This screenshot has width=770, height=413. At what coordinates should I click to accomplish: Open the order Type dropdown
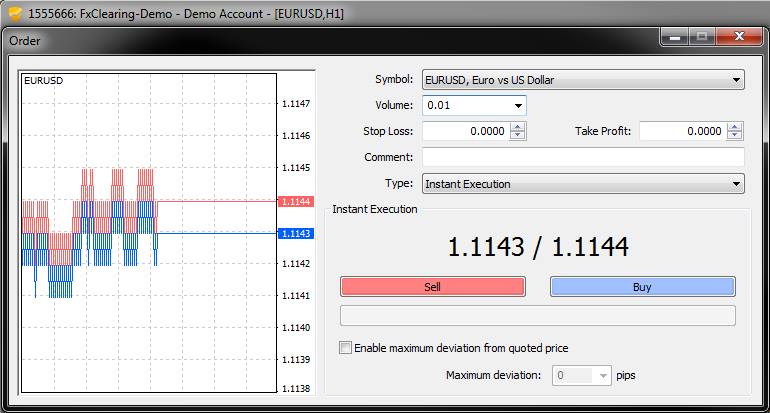point(737,184)
